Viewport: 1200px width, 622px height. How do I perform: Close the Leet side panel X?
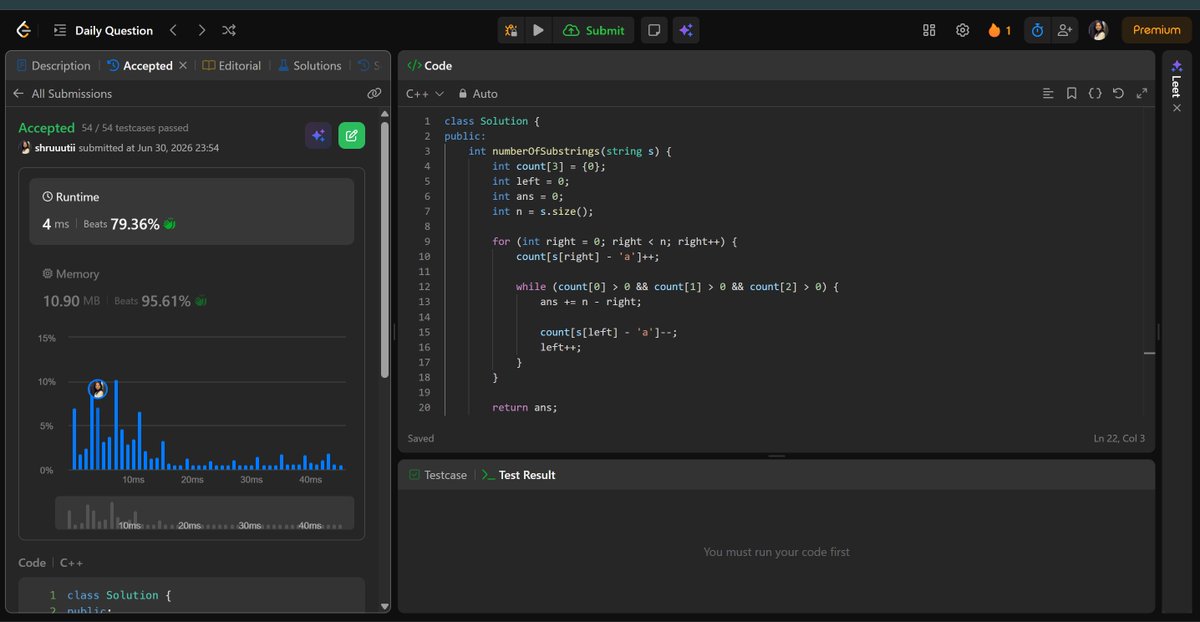(1177, 108)
